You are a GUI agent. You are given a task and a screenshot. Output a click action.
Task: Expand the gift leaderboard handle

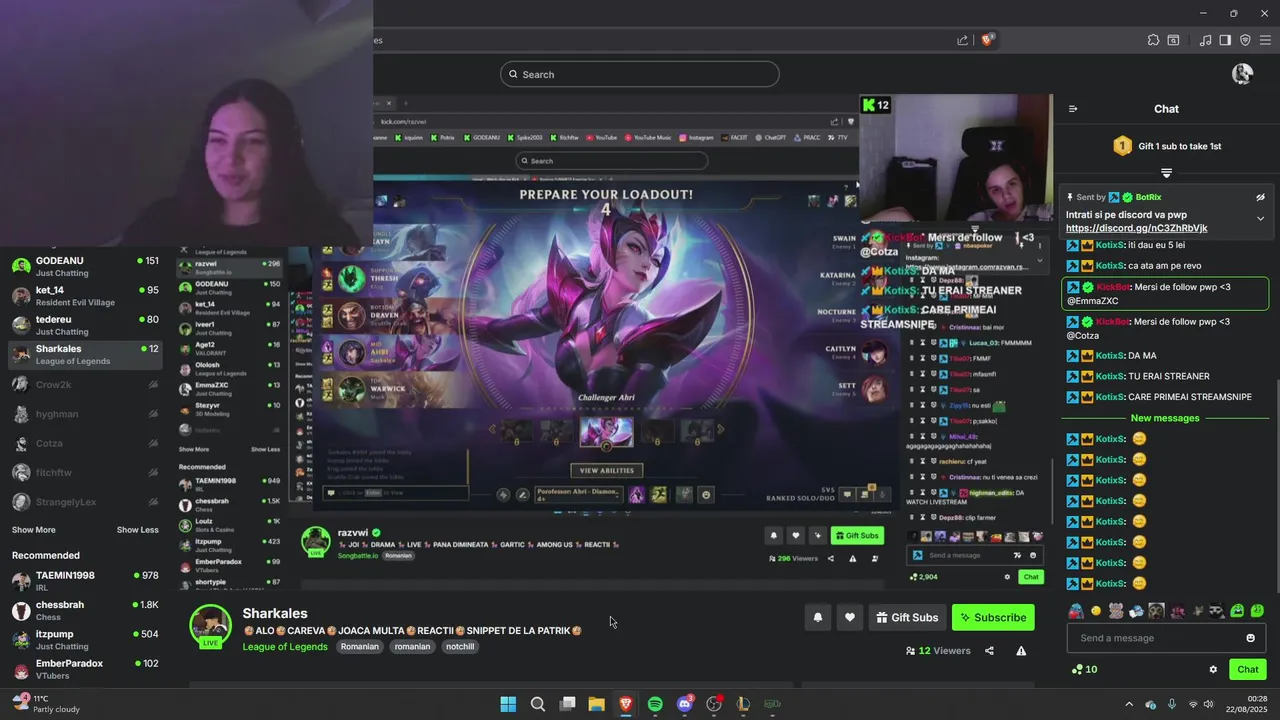click(1166, 173)
